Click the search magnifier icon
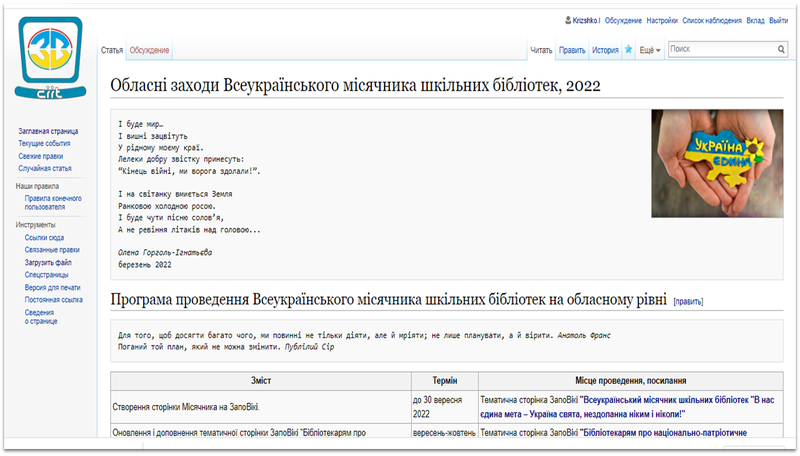Viewport: 800px width, 456px height. click(781, 49)
